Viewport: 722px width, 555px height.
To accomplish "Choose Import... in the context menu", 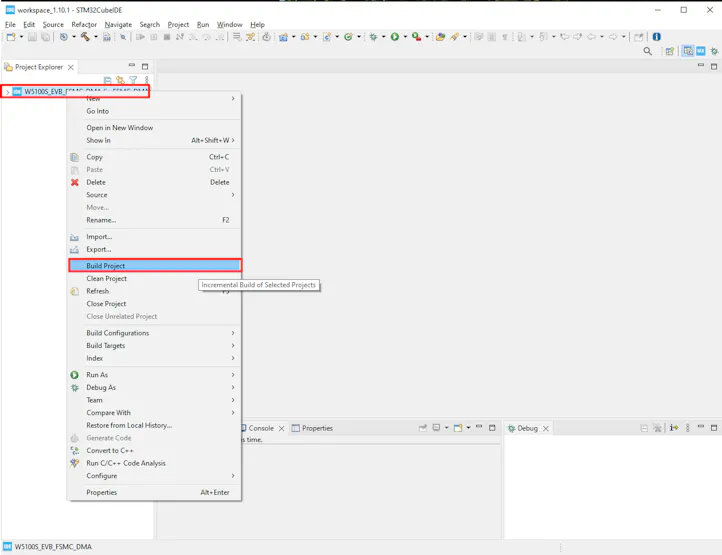I will coord(155,237).
